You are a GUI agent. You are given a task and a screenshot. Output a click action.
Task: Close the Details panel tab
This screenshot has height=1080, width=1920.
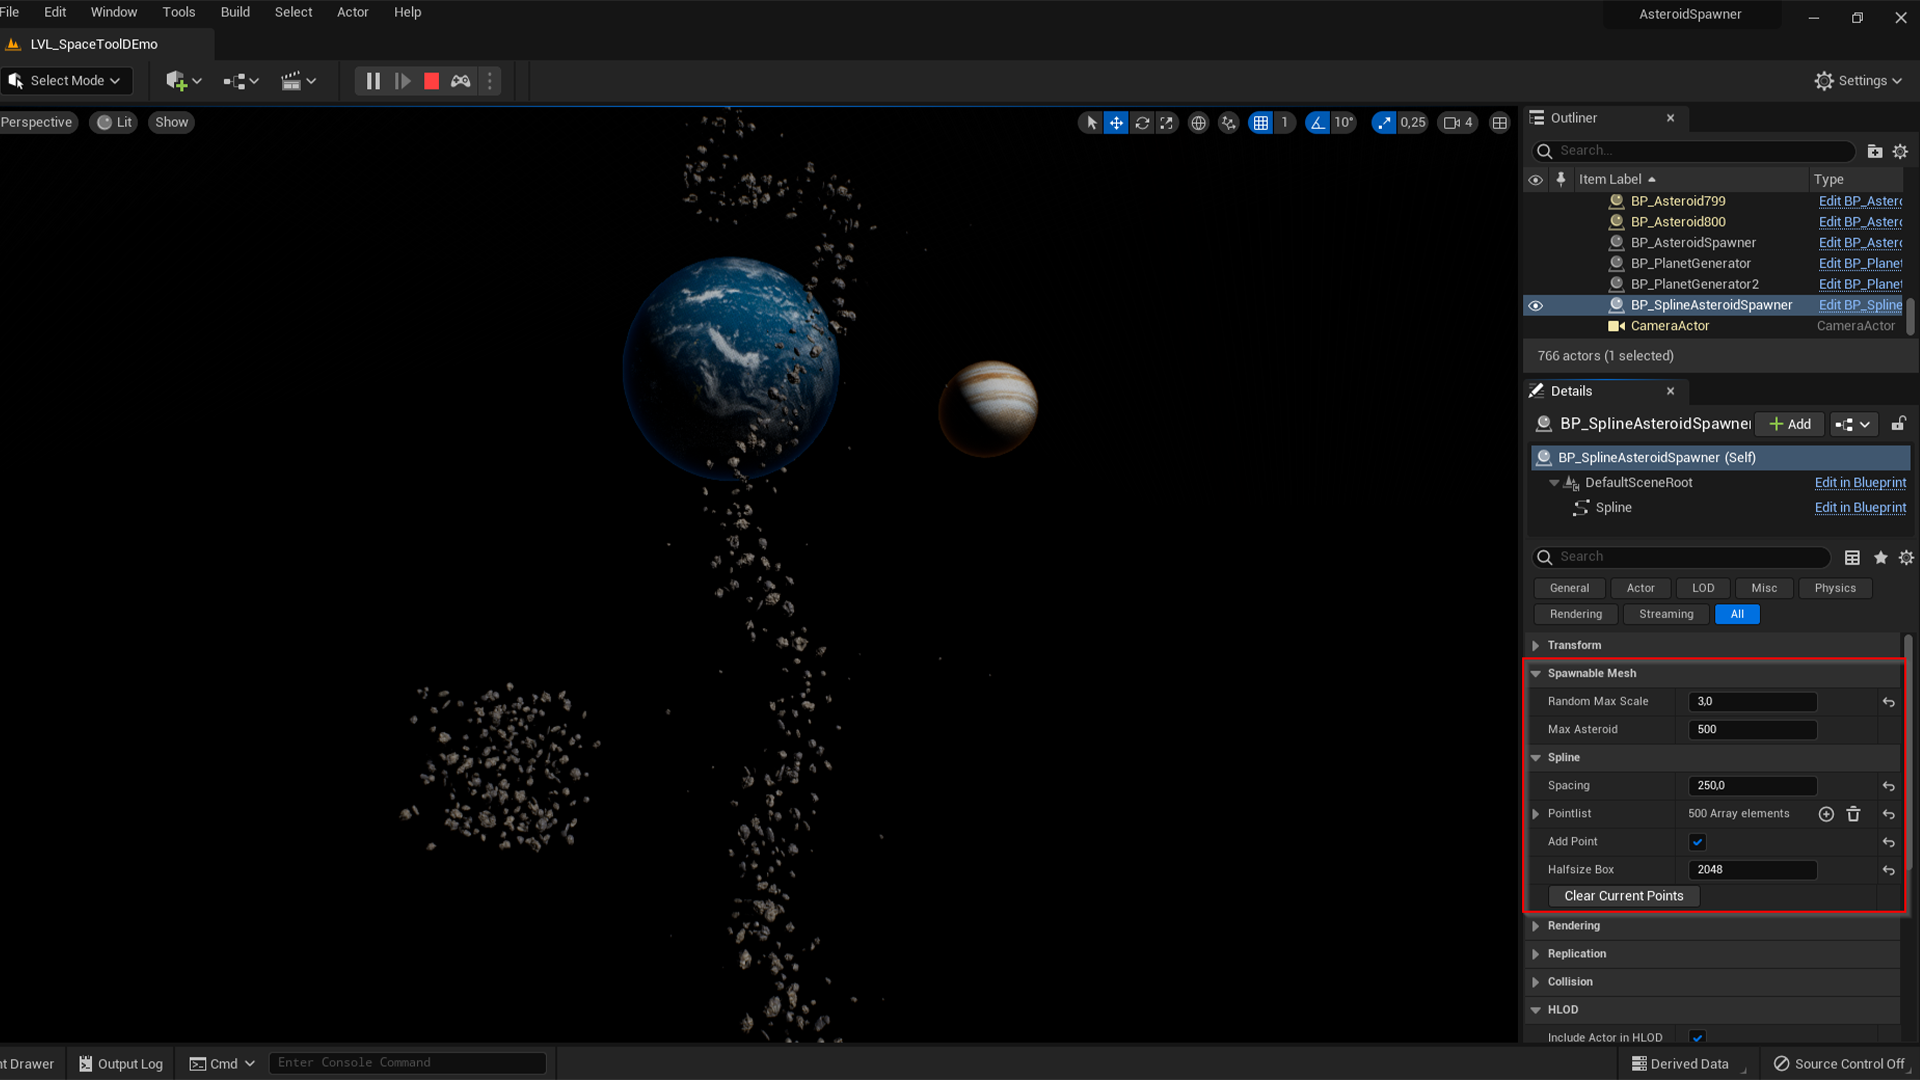coord(1670,391)
